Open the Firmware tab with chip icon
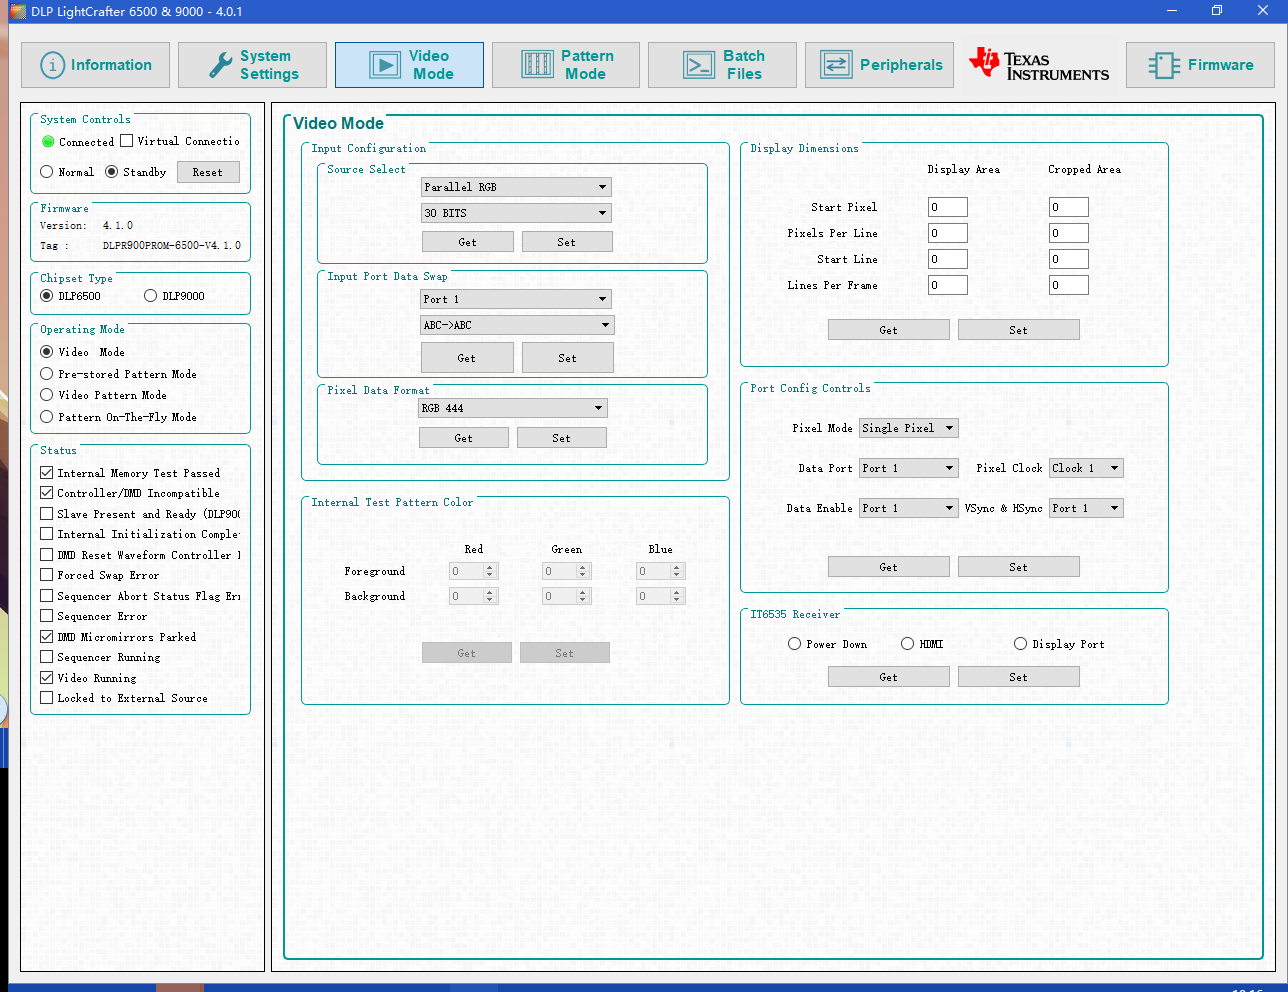1288x992 pixels. click(x=1200, y=65)
